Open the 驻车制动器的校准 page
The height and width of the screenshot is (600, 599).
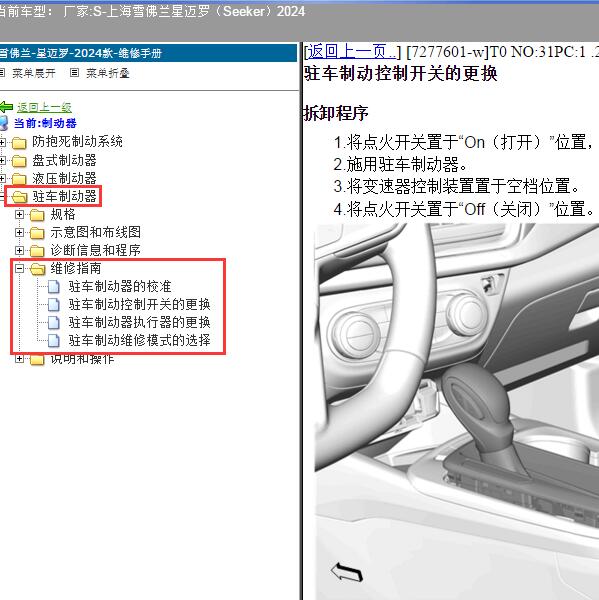click(x=120, y=286)
